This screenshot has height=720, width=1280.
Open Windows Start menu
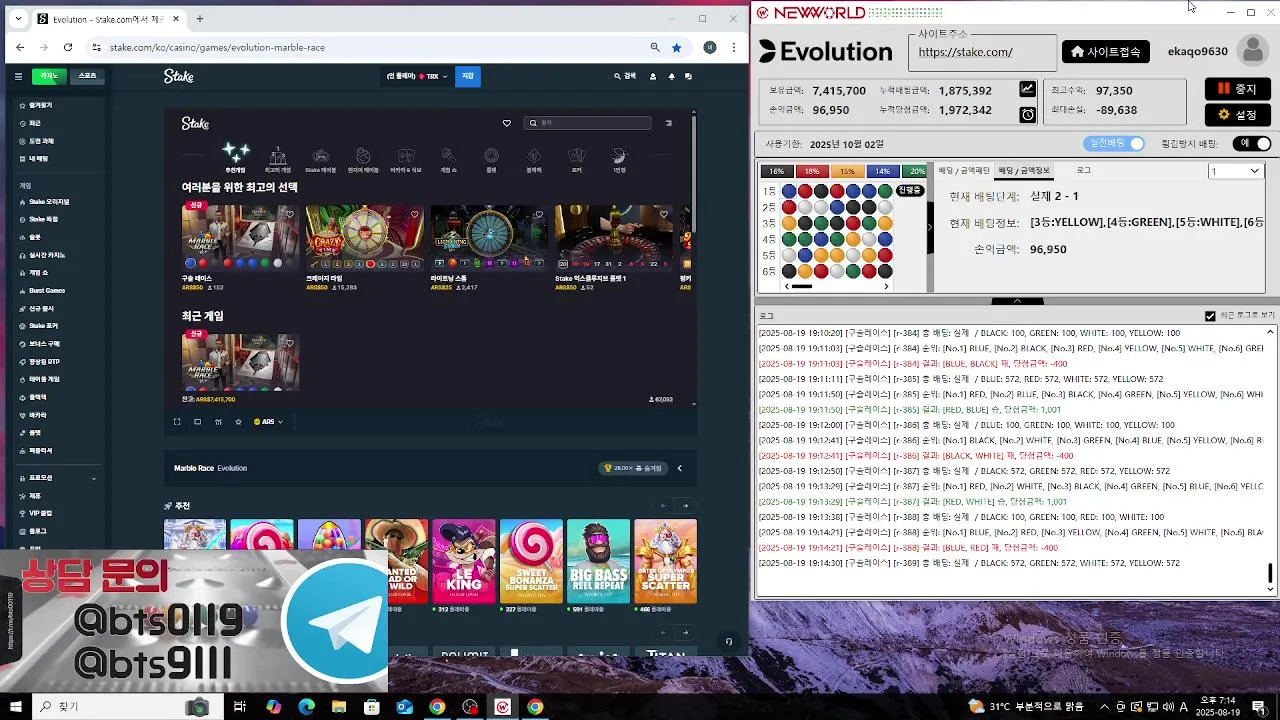16,707
